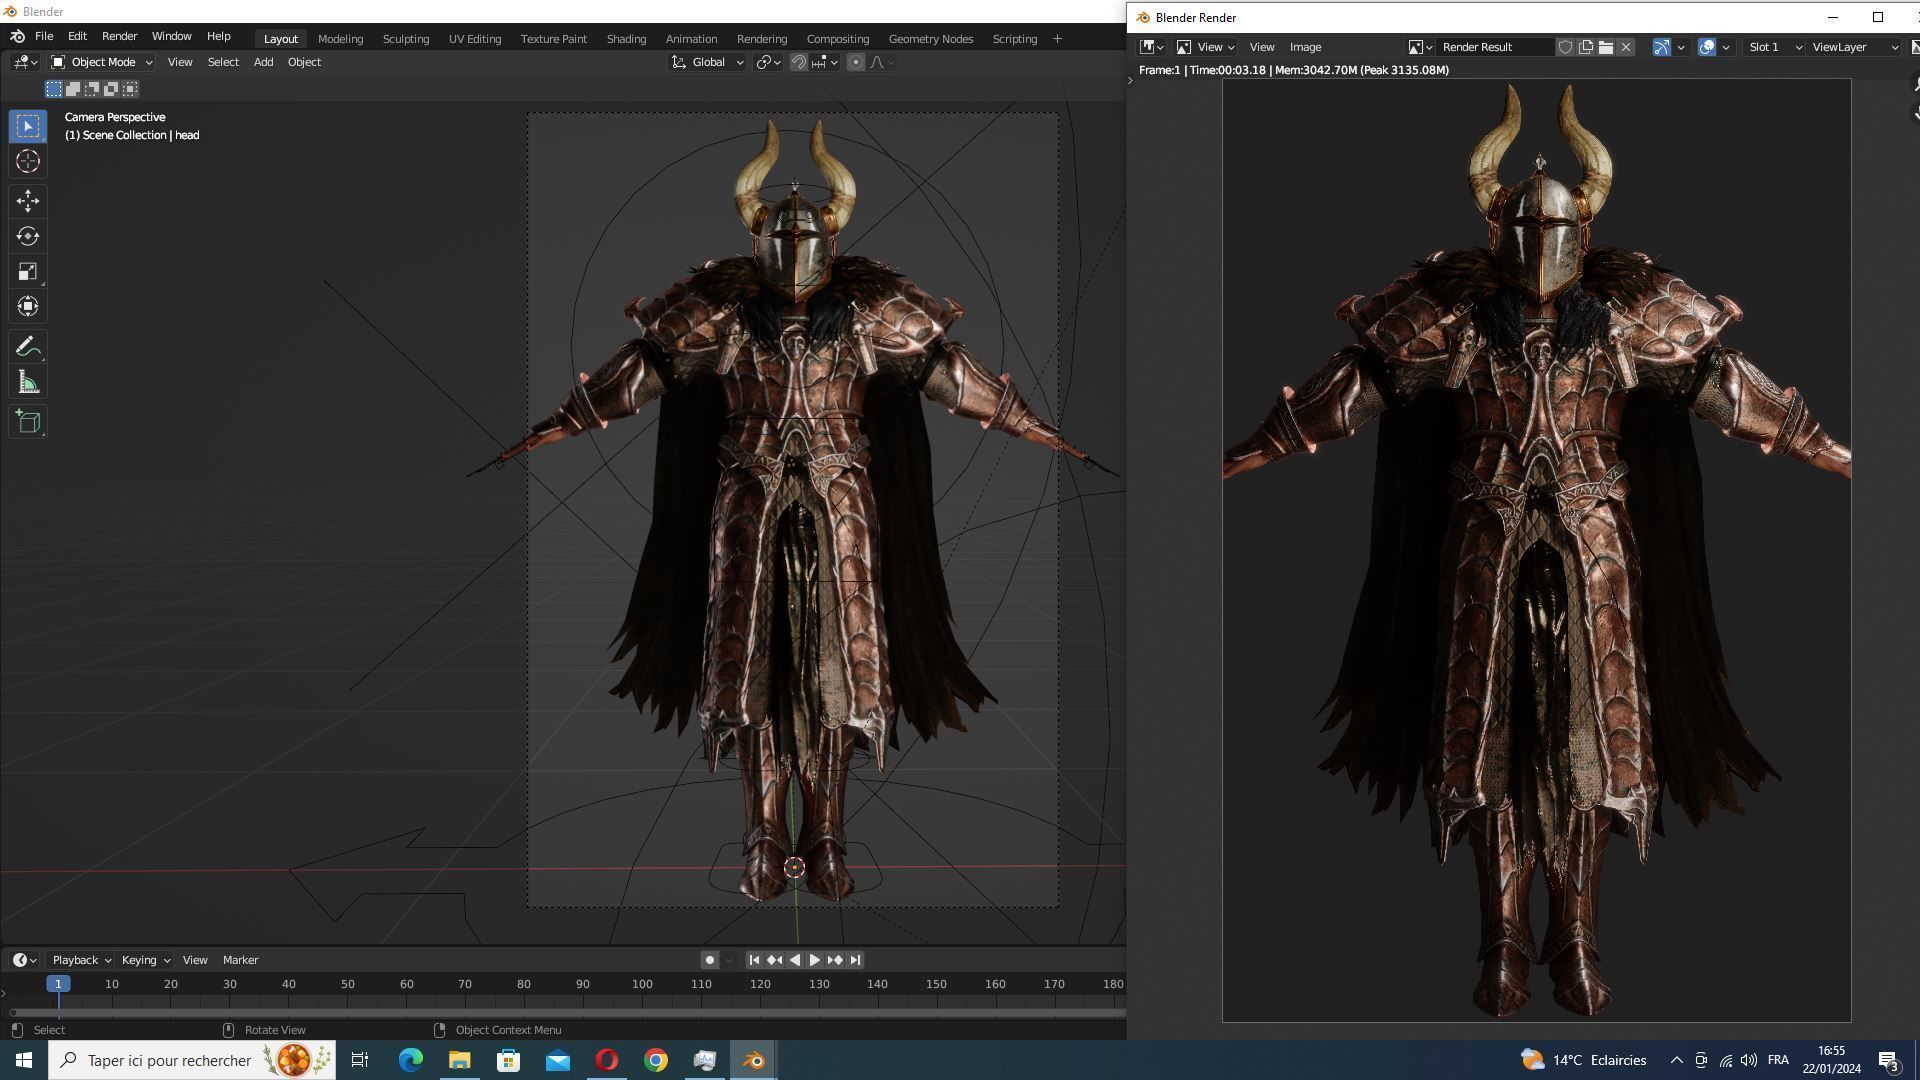Launch Opera from the Windows taskbar
Screen dimensions: 1920x1080
607,1060
